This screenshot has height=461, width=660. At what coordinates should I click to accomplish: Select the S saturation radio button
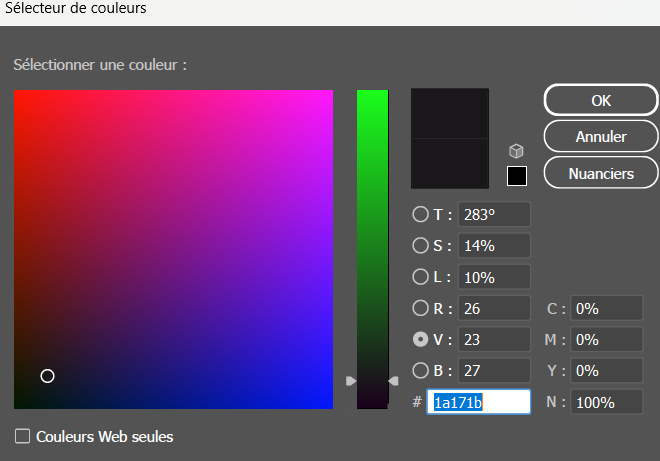[420, 245]
